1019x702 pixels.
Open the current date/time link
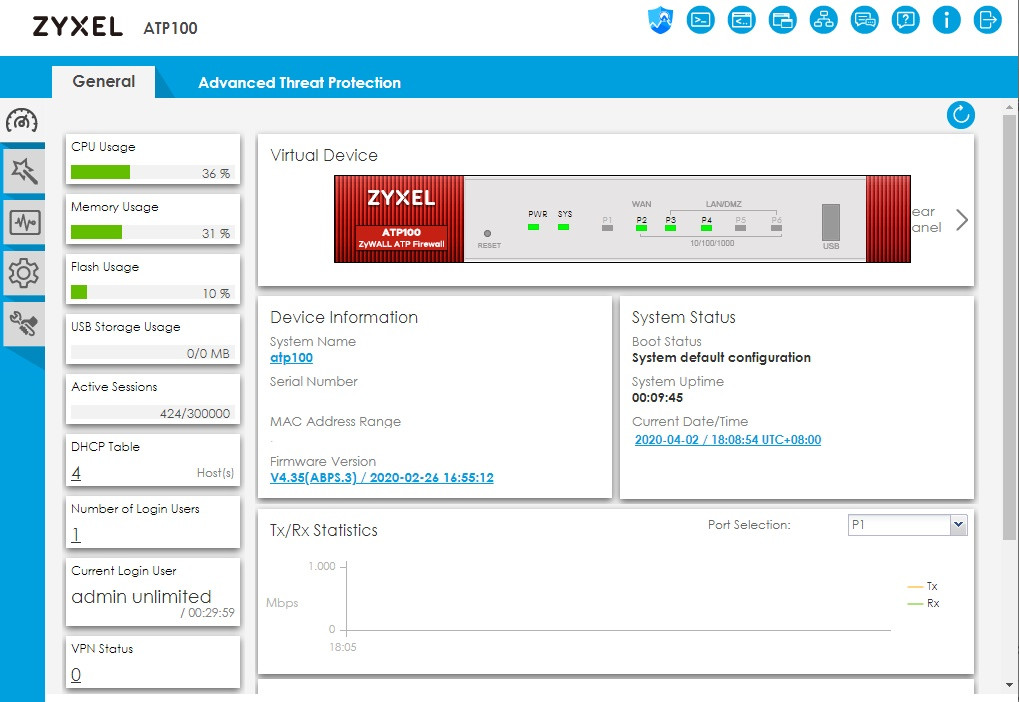tap(728, 440)
